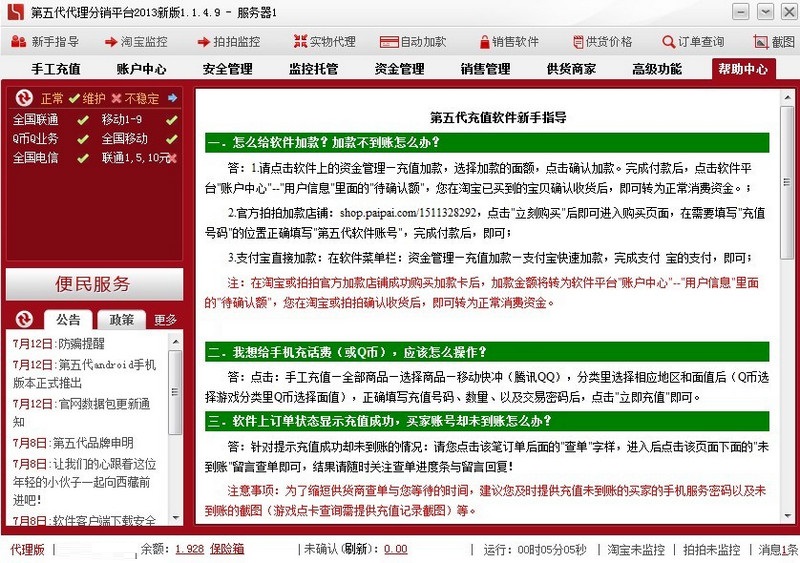The width and height of the screenshot is (800, 563).
Task: Open announcement 7月8日:第五代品牌申明
Action: (73, 443)
